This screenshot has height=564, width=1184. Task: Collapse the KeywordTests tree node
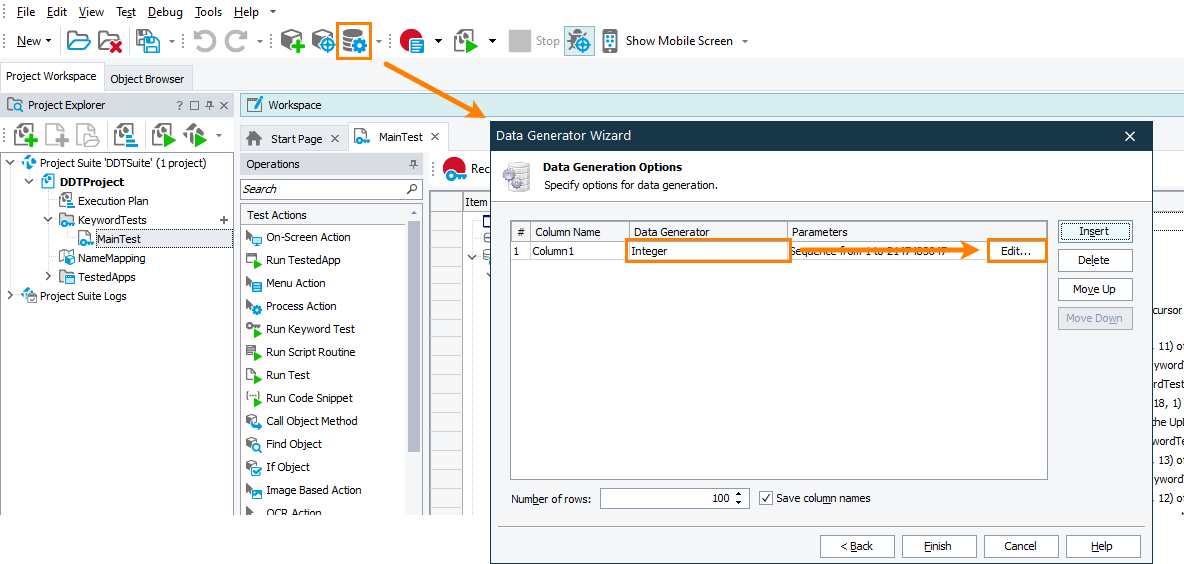click(x=48, y=220)
